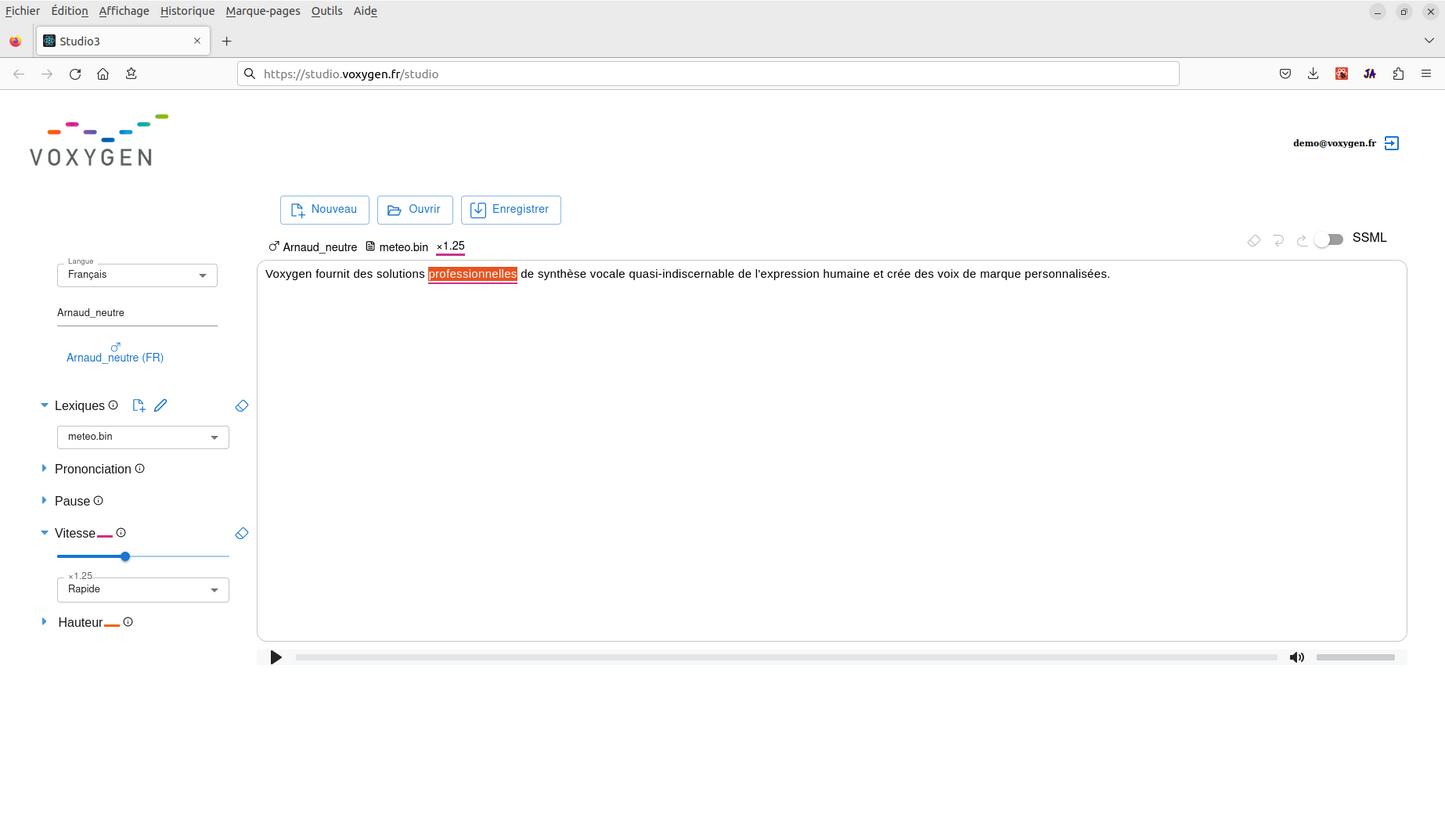Expand the Prononciation section

(x=44, y=468)
